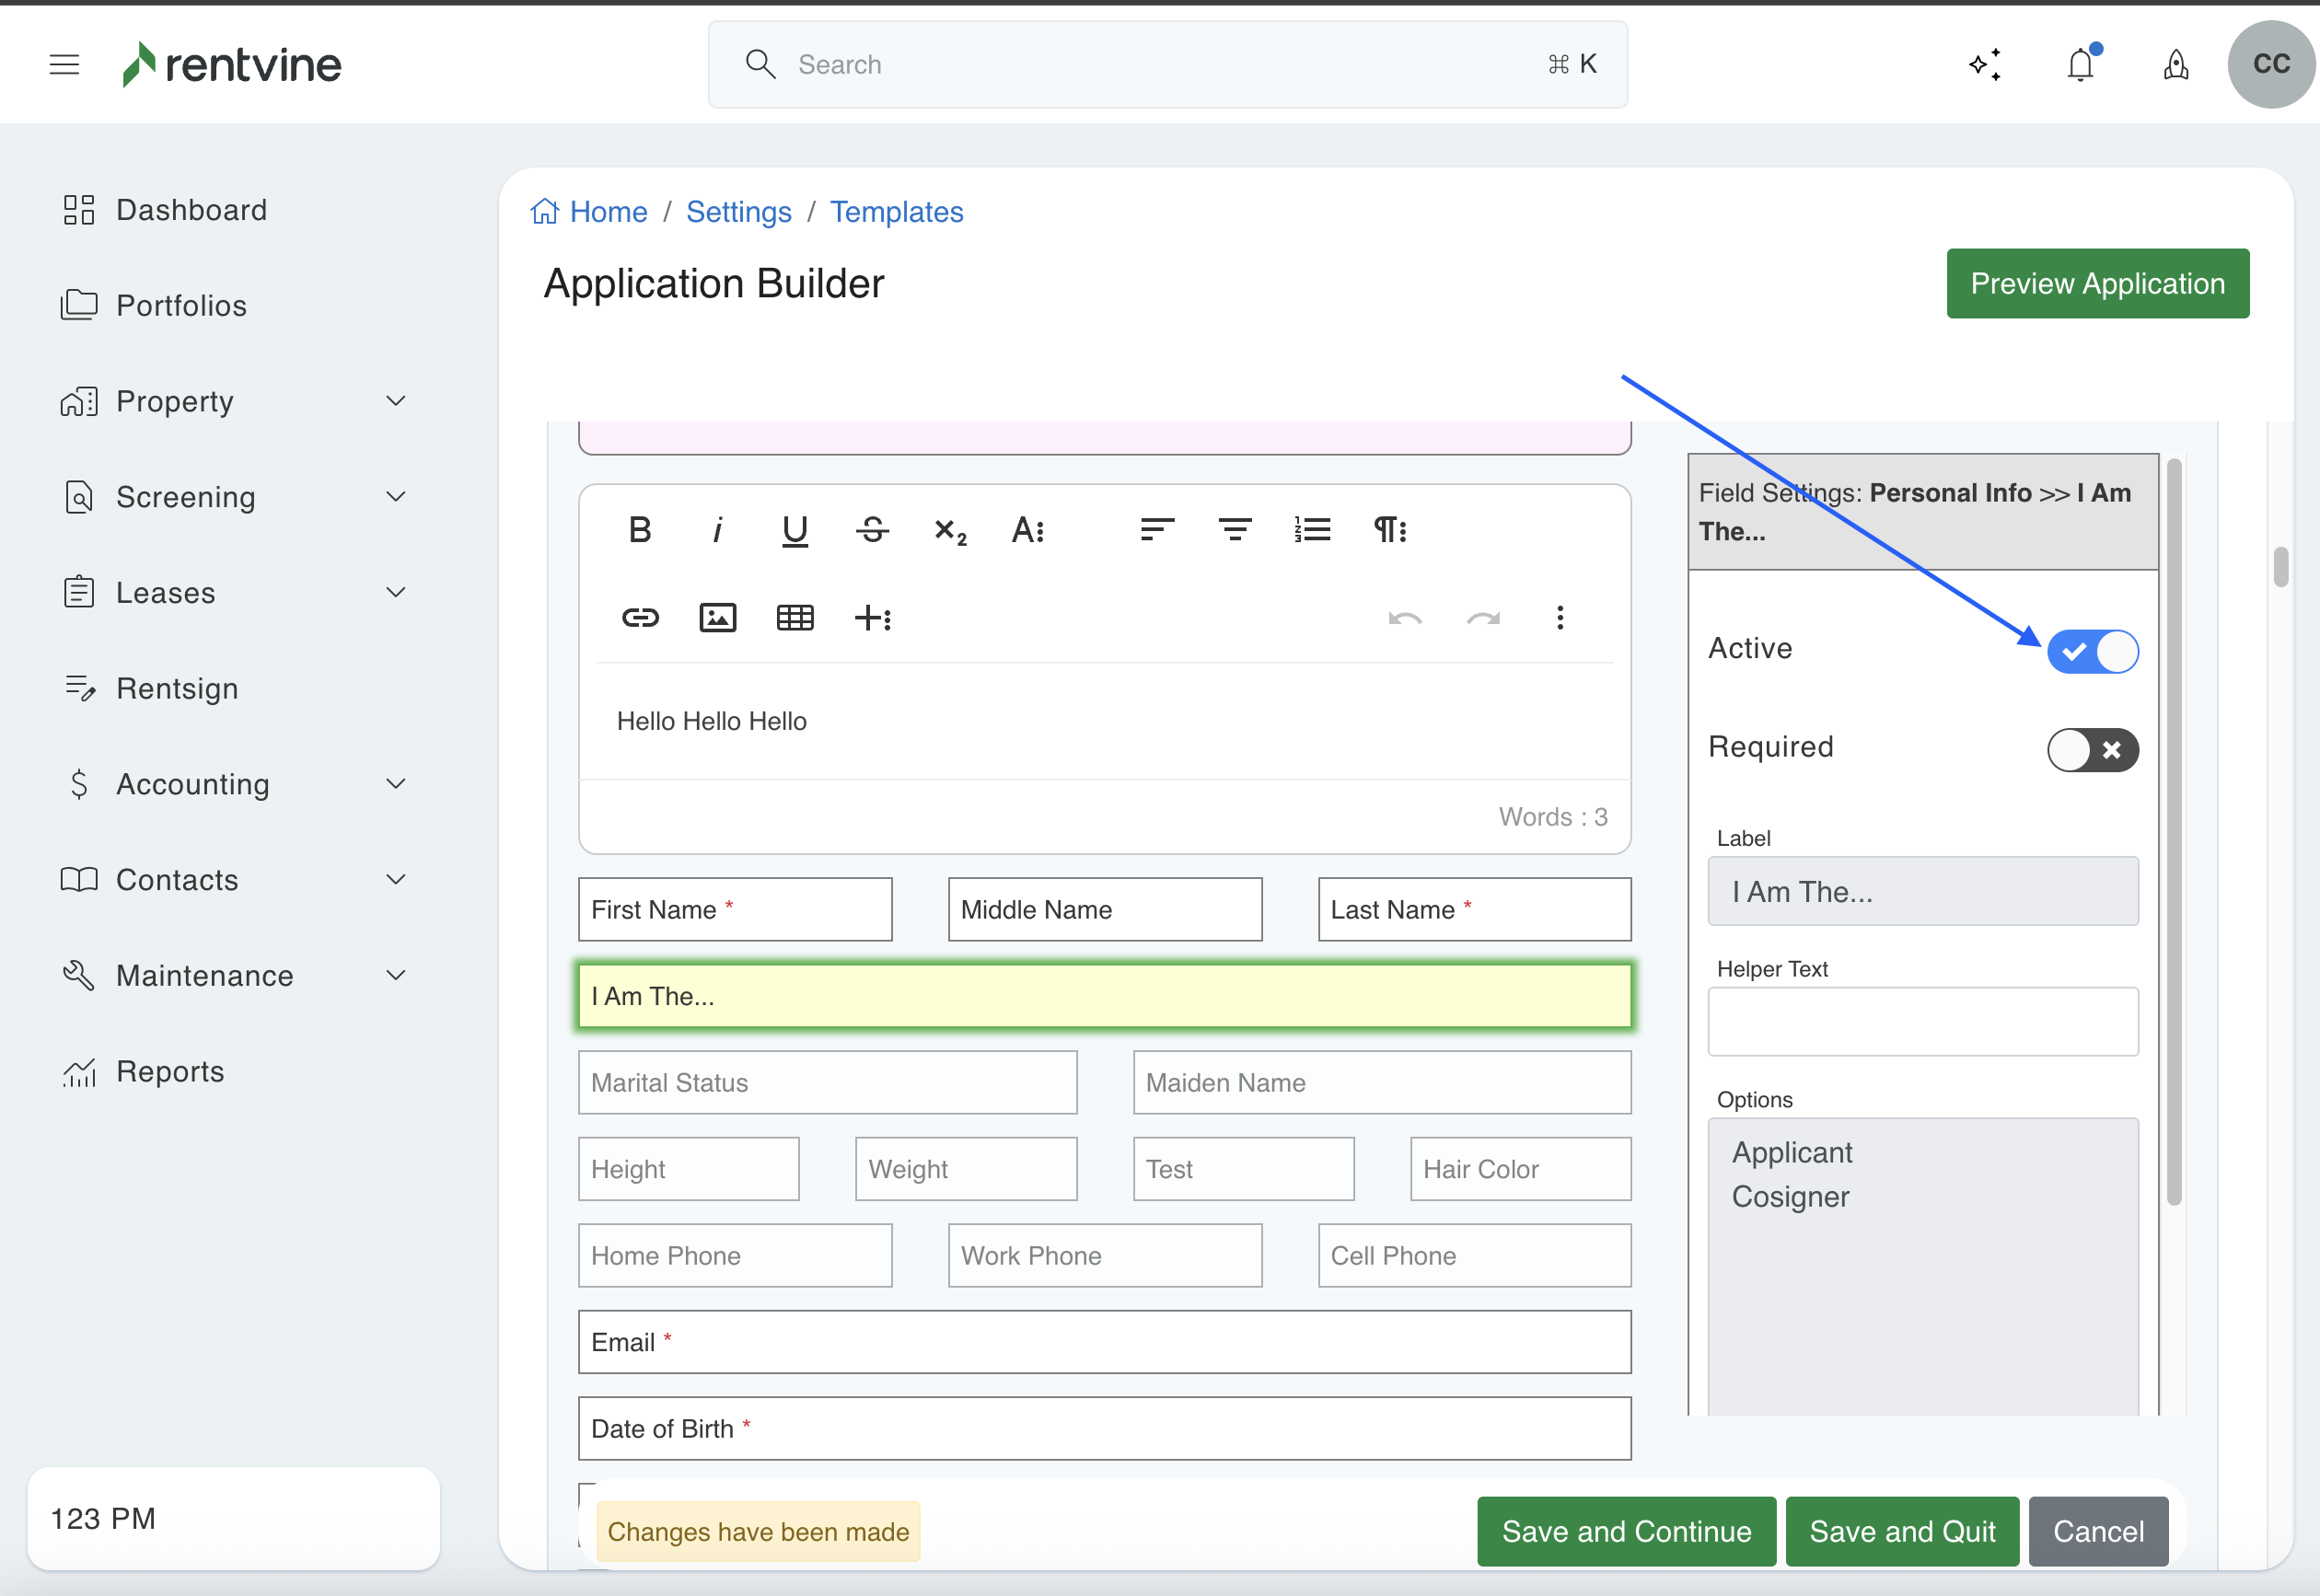
Task: Click the sparkle AI assistant icon
Action: [1985, 65]
